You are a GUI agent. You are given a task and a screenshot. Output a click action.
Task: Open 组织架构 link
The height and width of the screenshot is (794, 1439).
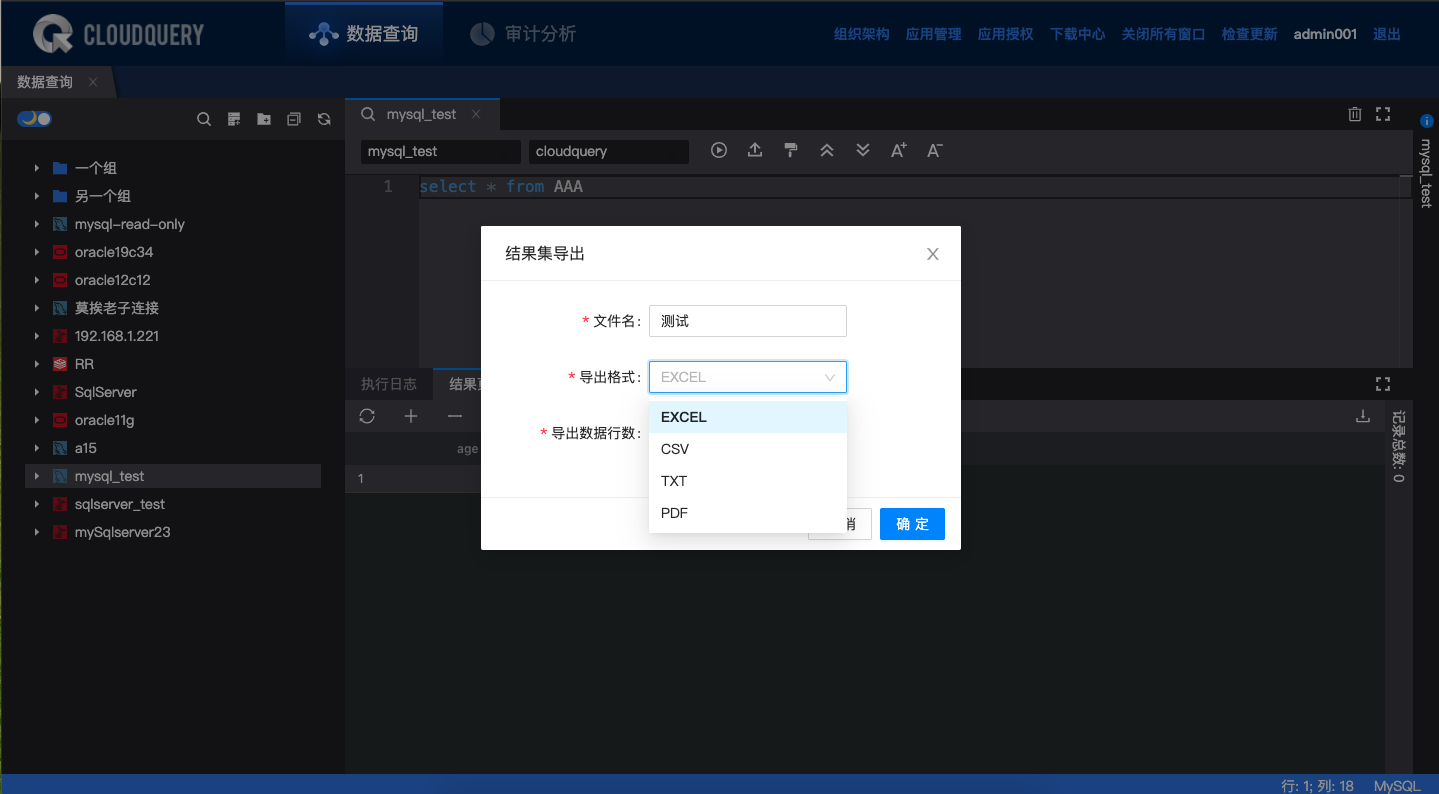click(862, 34)
